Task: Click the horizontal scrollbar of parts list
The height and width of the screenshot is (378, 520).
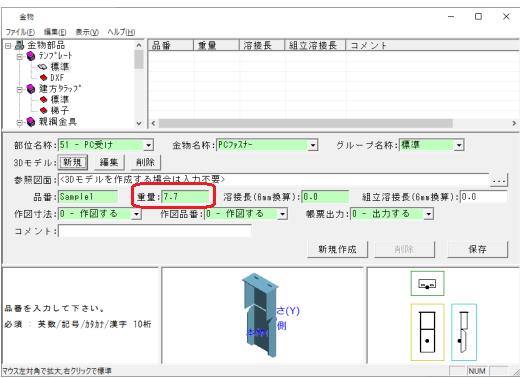Action: 332,123
